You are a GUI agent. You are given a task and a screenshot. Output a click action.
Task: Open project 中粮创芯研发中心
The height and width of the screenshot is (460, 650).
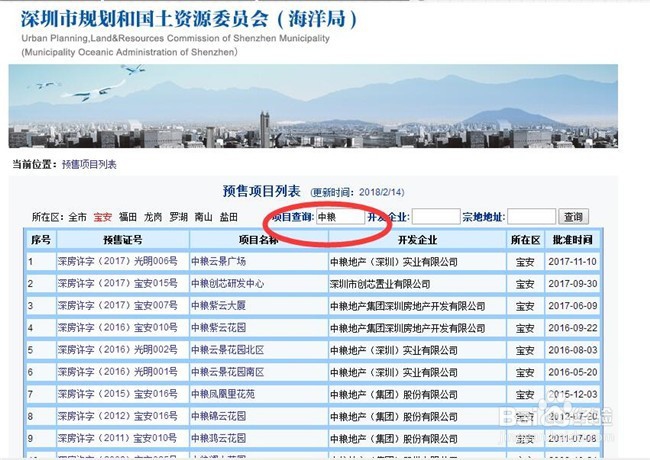[228, 283]
